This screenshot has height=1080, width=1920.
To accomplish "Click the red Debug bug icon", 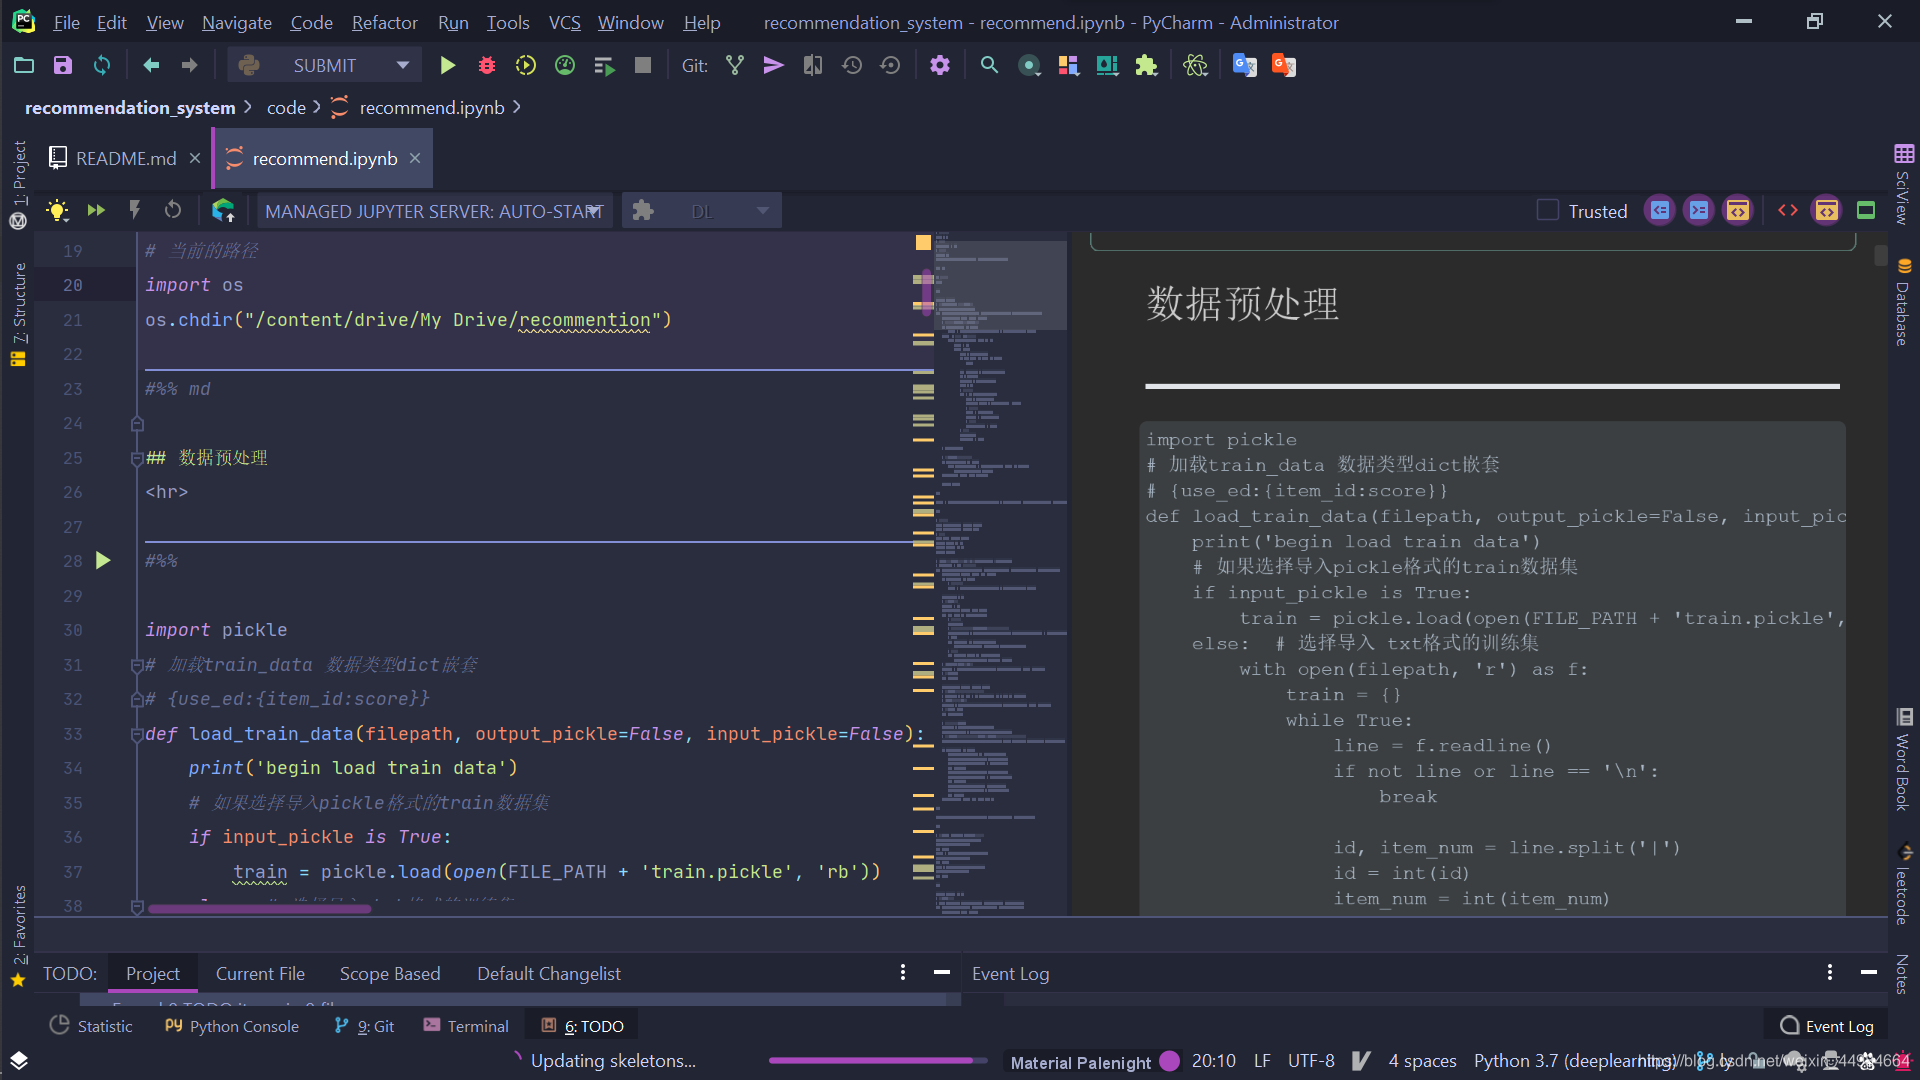I will [x=487, y=66].
